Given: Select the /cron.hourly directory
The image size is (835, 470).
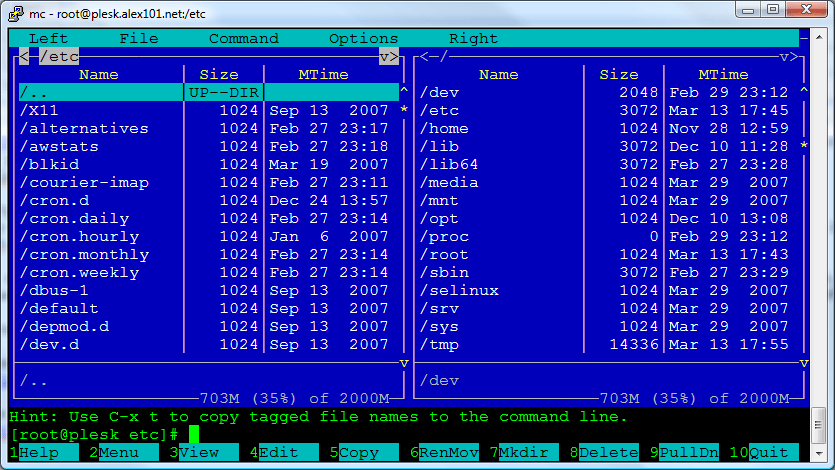Looking at the screenshot, I should click(209, 236).
